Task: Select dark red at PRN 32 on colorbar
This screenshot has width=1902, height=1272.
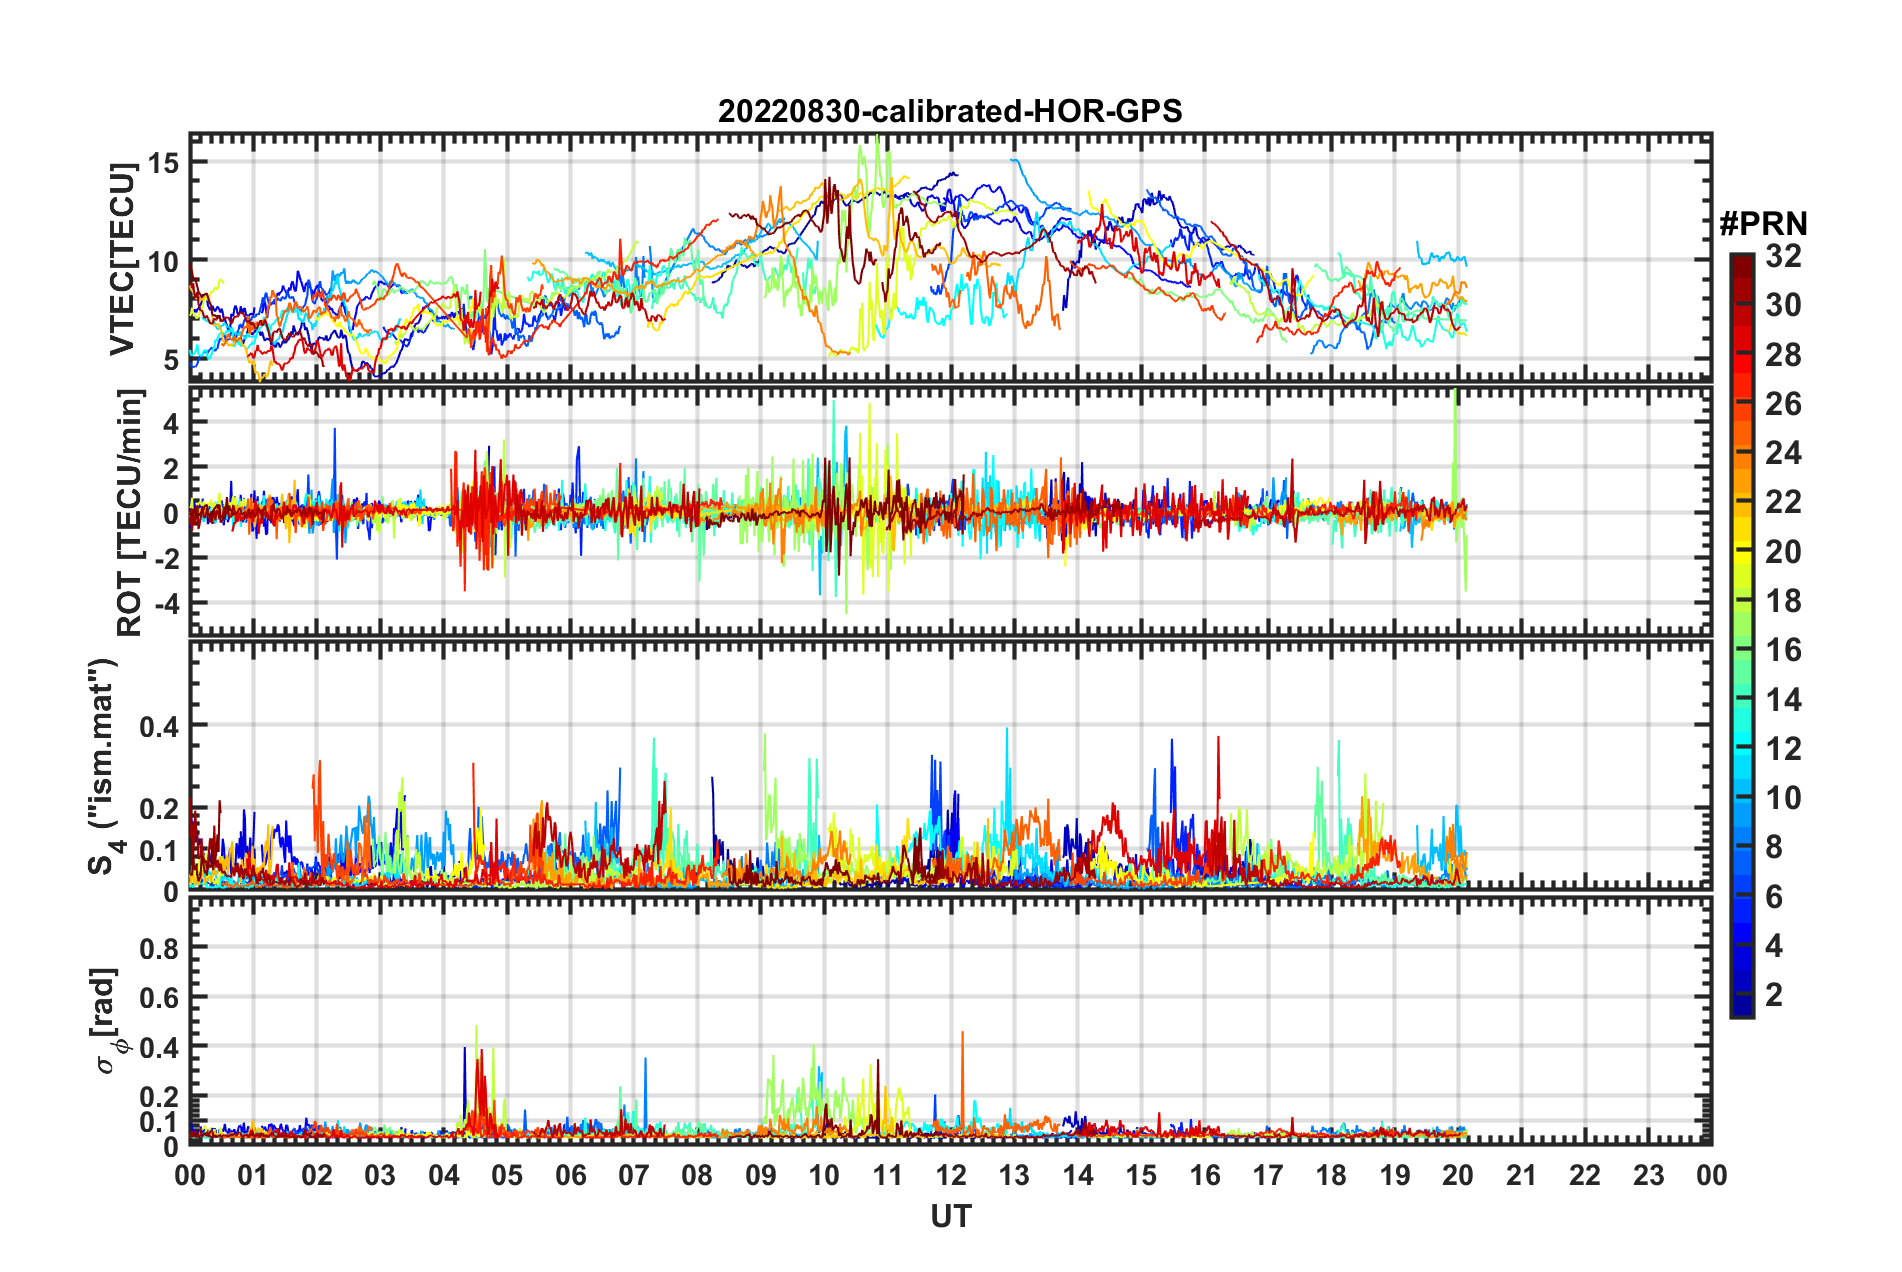Action: click(1742, 260)
